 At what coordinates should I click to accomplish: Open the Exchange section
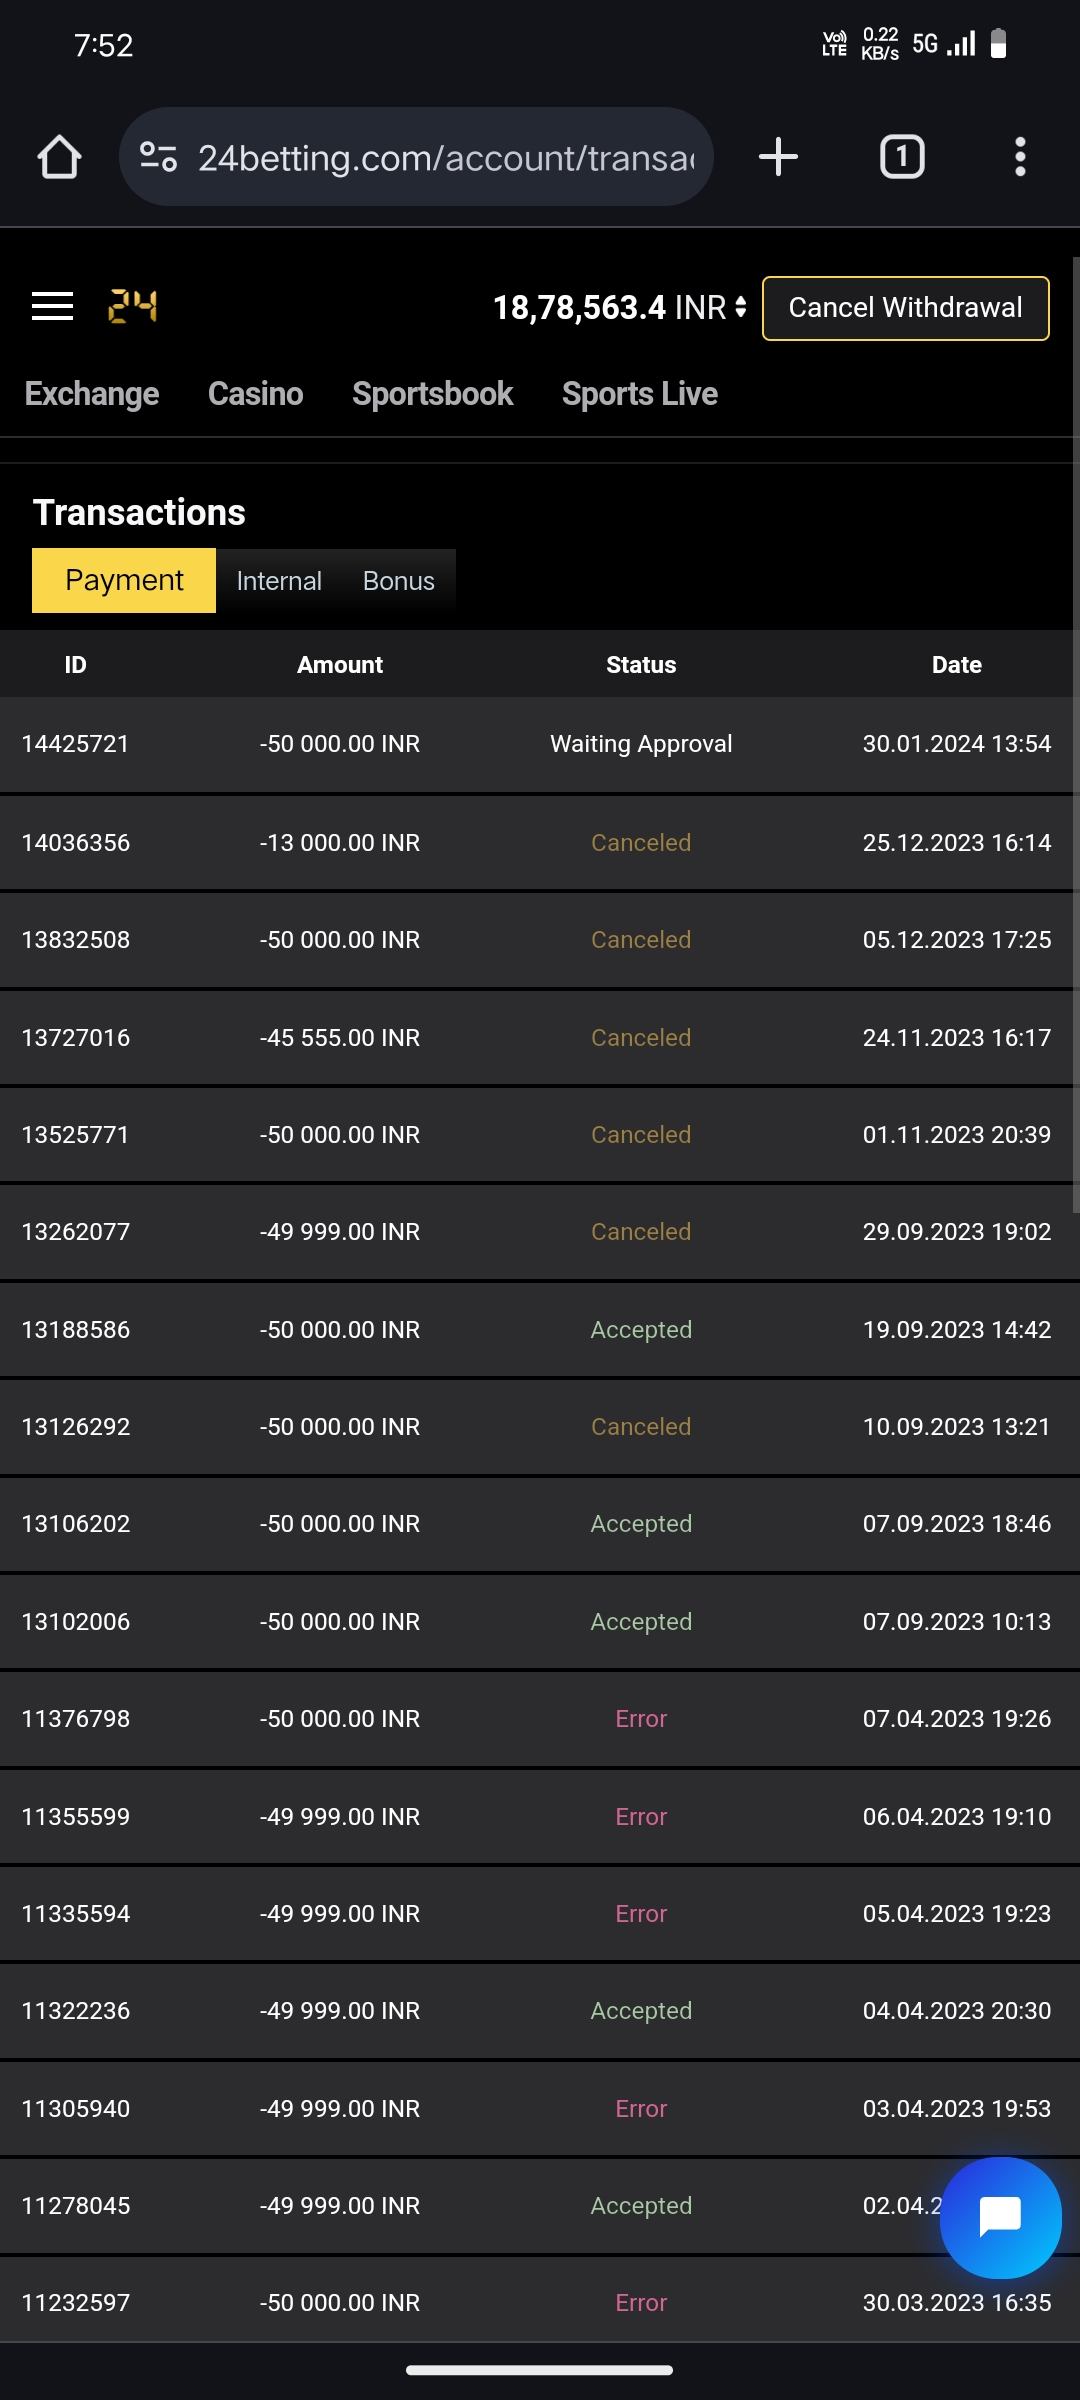pyautogui.click(x=92, y=394)
